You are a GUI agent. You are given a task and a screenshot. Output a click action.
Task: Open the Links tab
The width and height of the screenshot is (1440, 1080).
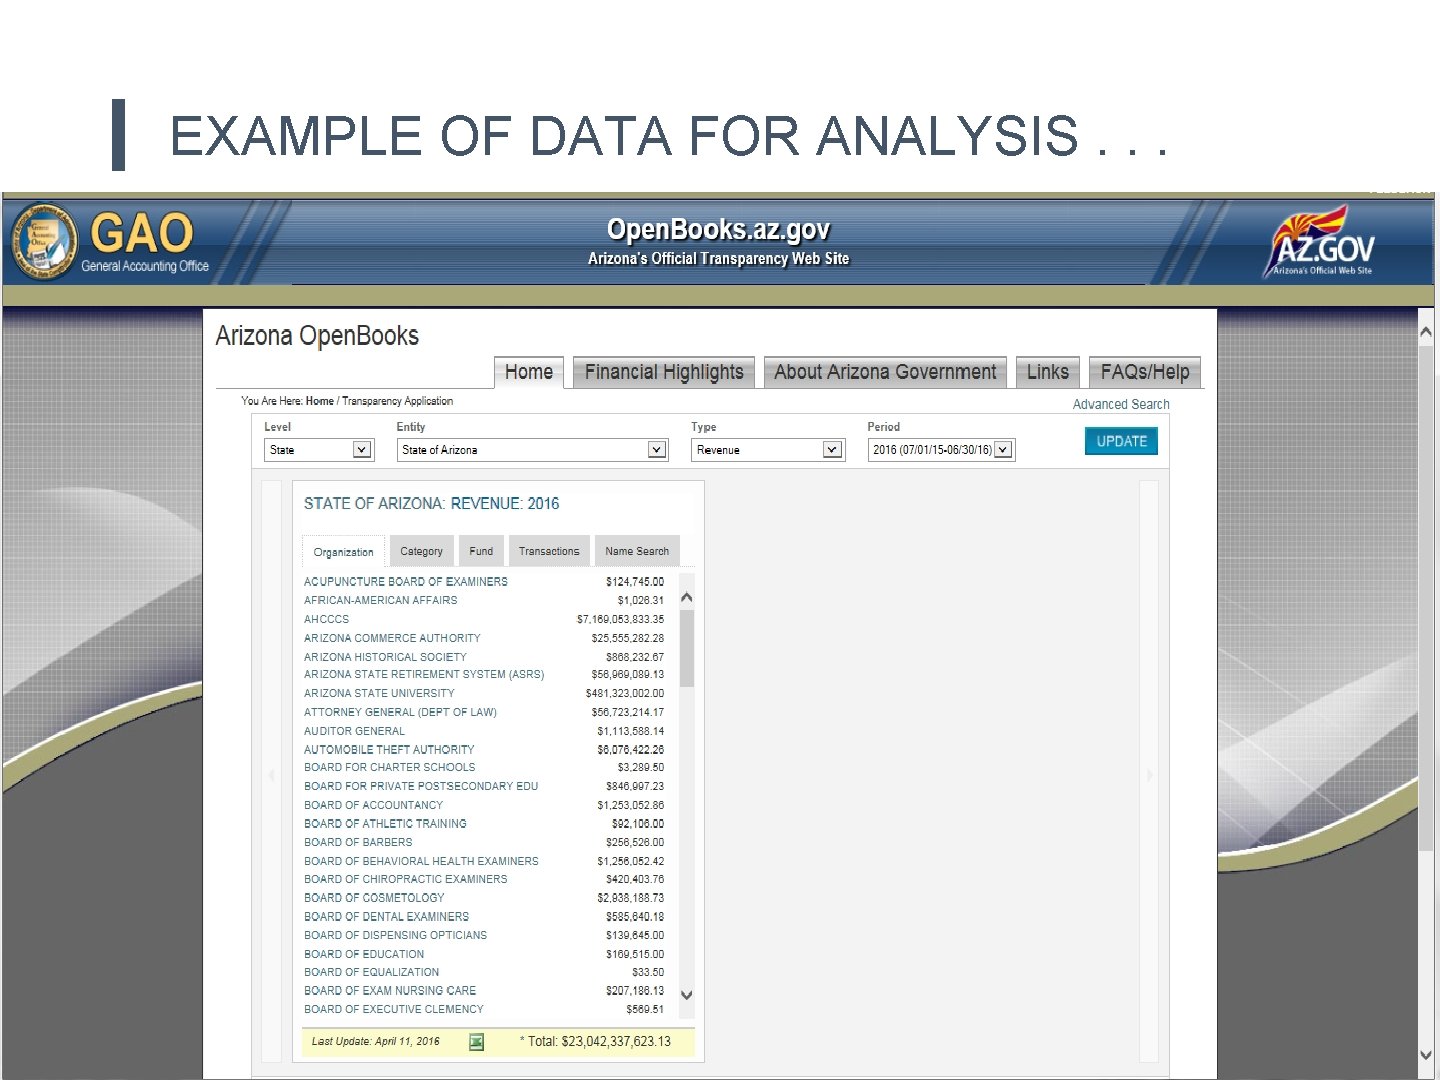coord(1048,372)
